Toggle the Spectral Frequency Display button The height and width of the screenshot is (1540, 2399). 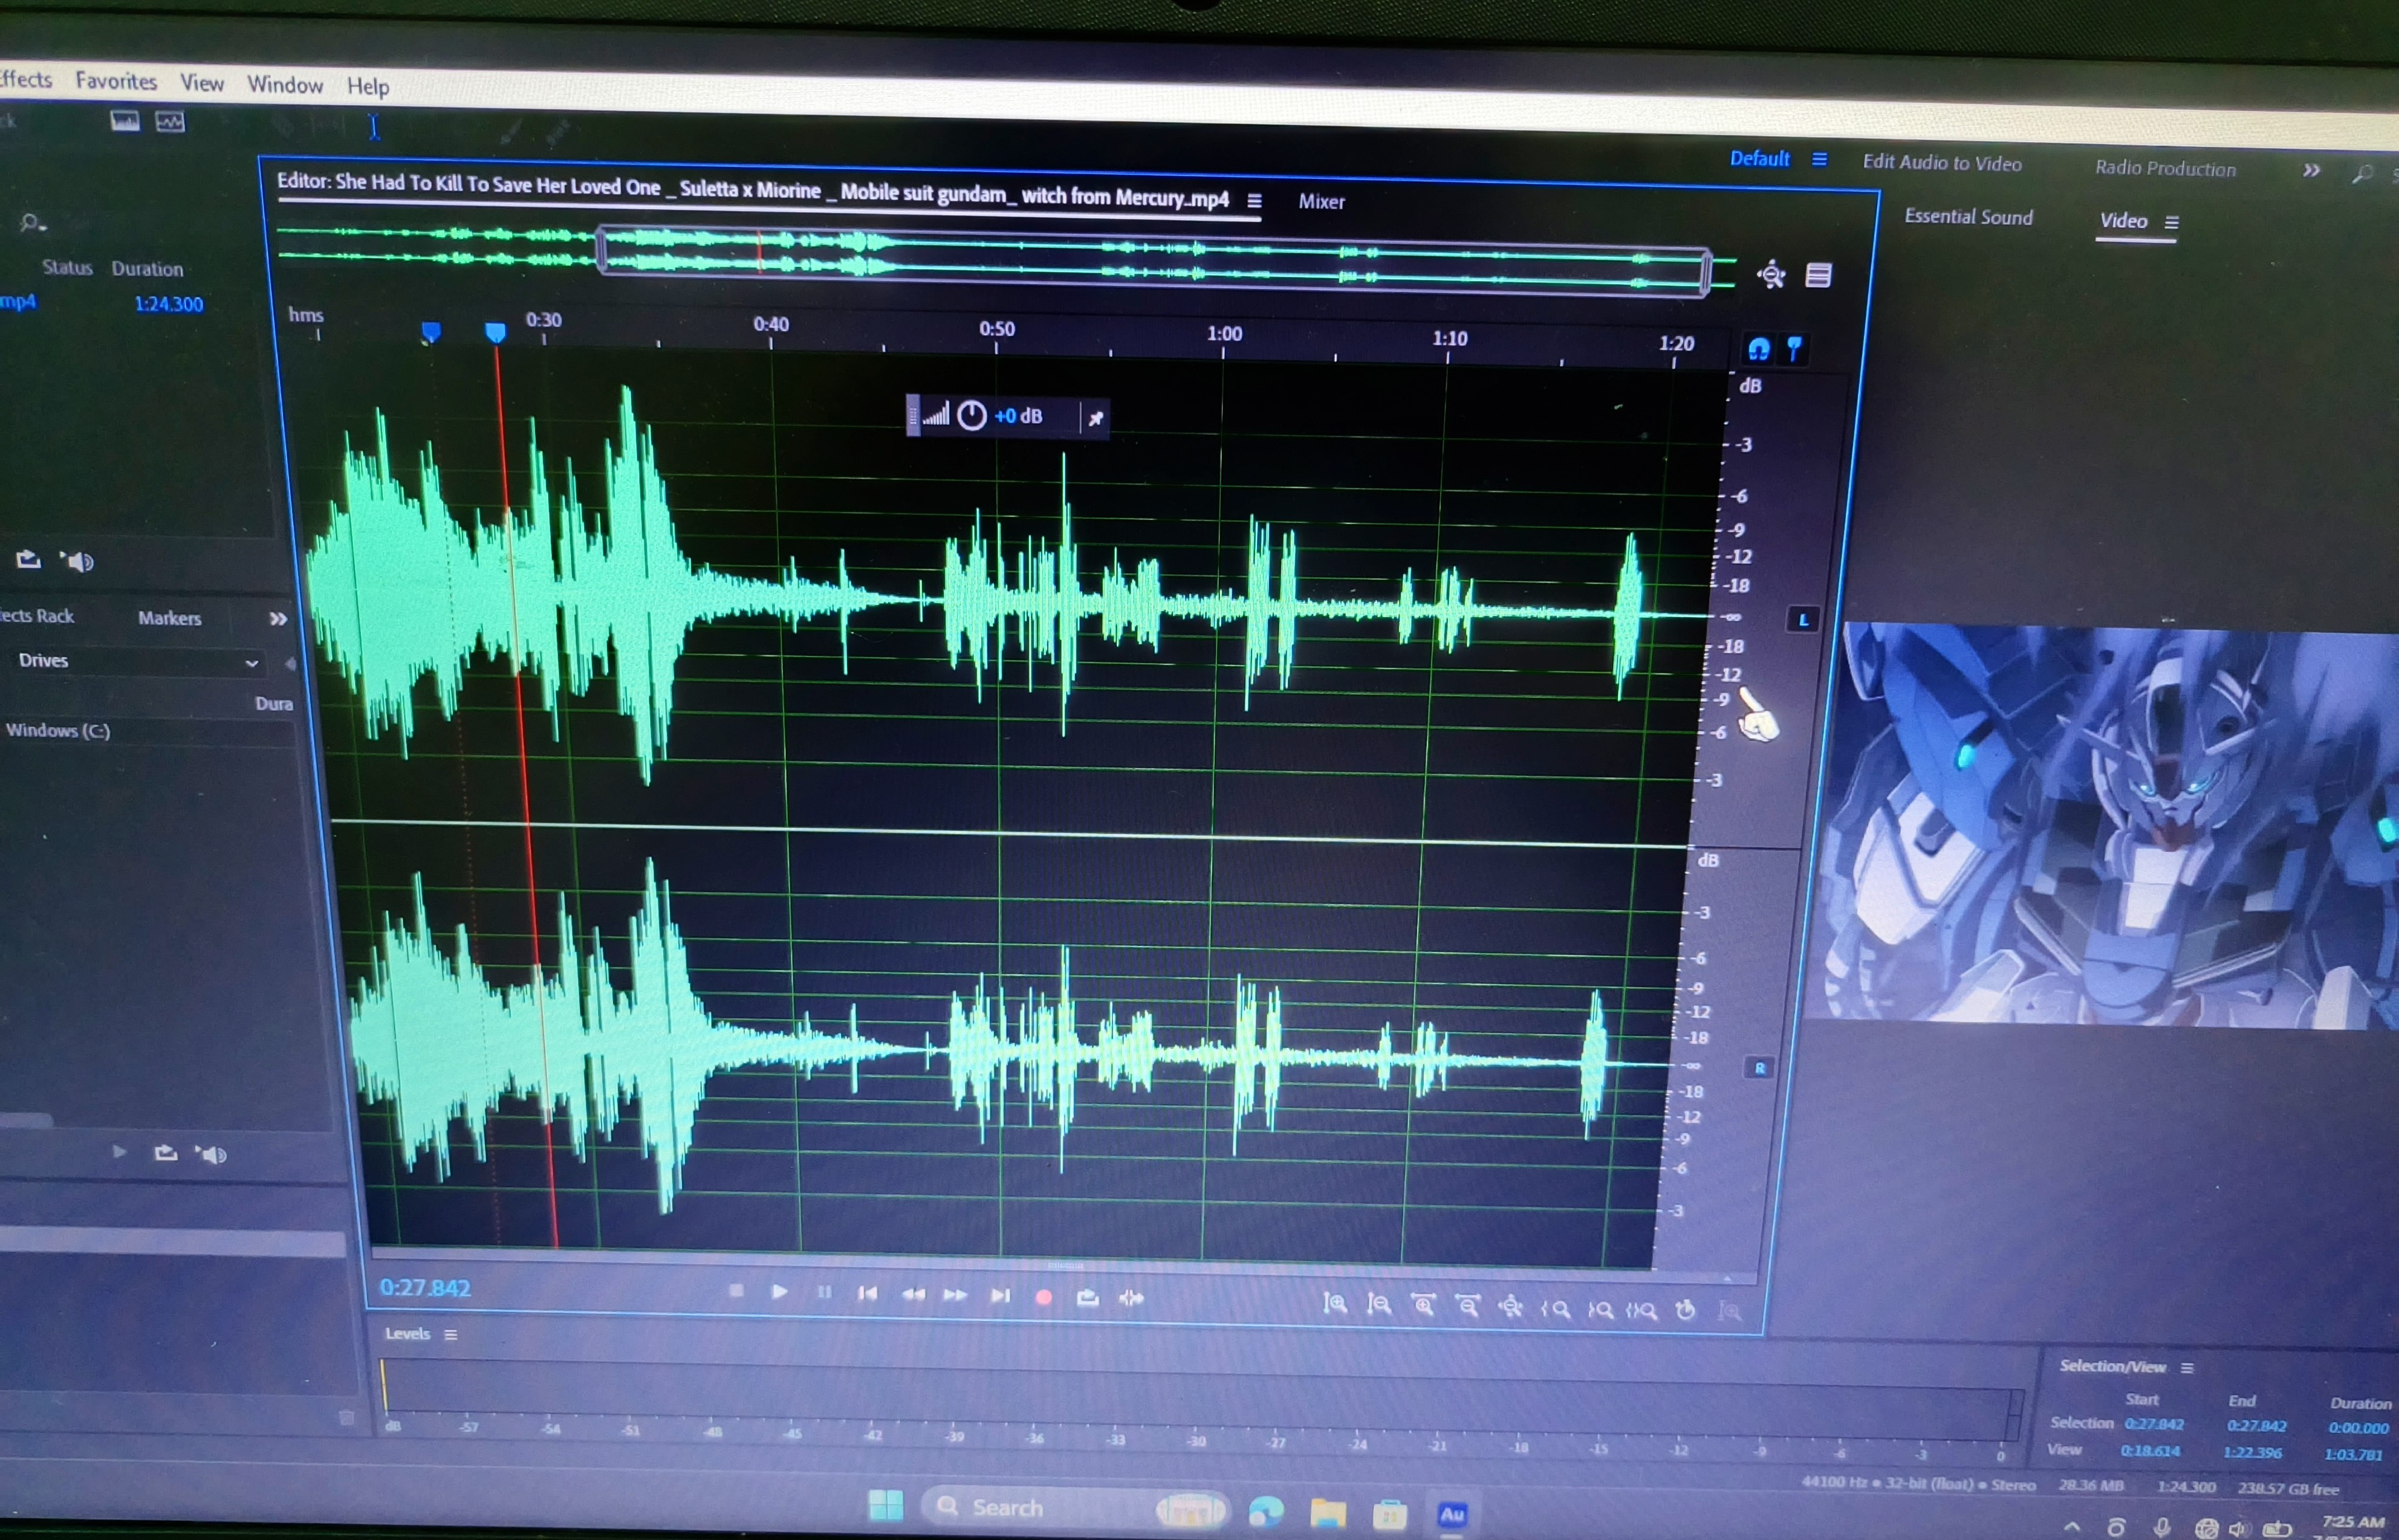tap(125, 121)
